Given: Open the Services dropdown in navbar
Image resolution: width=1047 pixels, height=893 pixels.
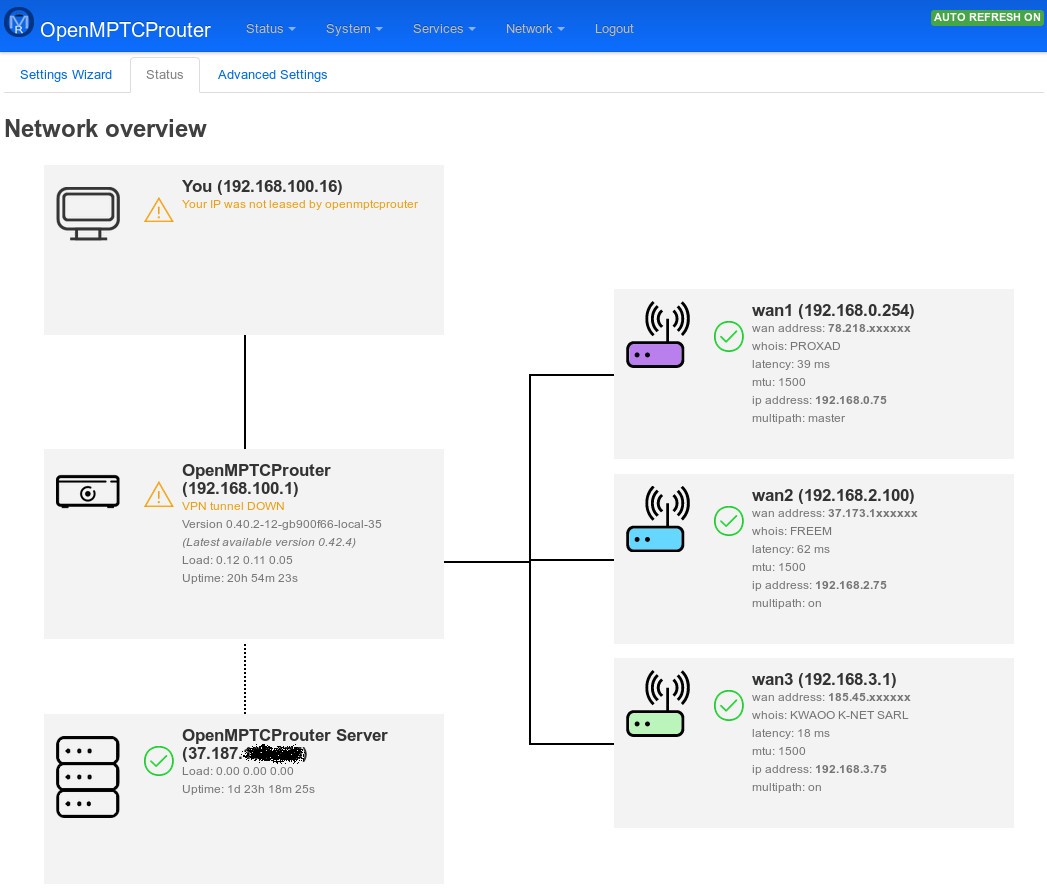Looking at the screenshot, I should (444, 29).
